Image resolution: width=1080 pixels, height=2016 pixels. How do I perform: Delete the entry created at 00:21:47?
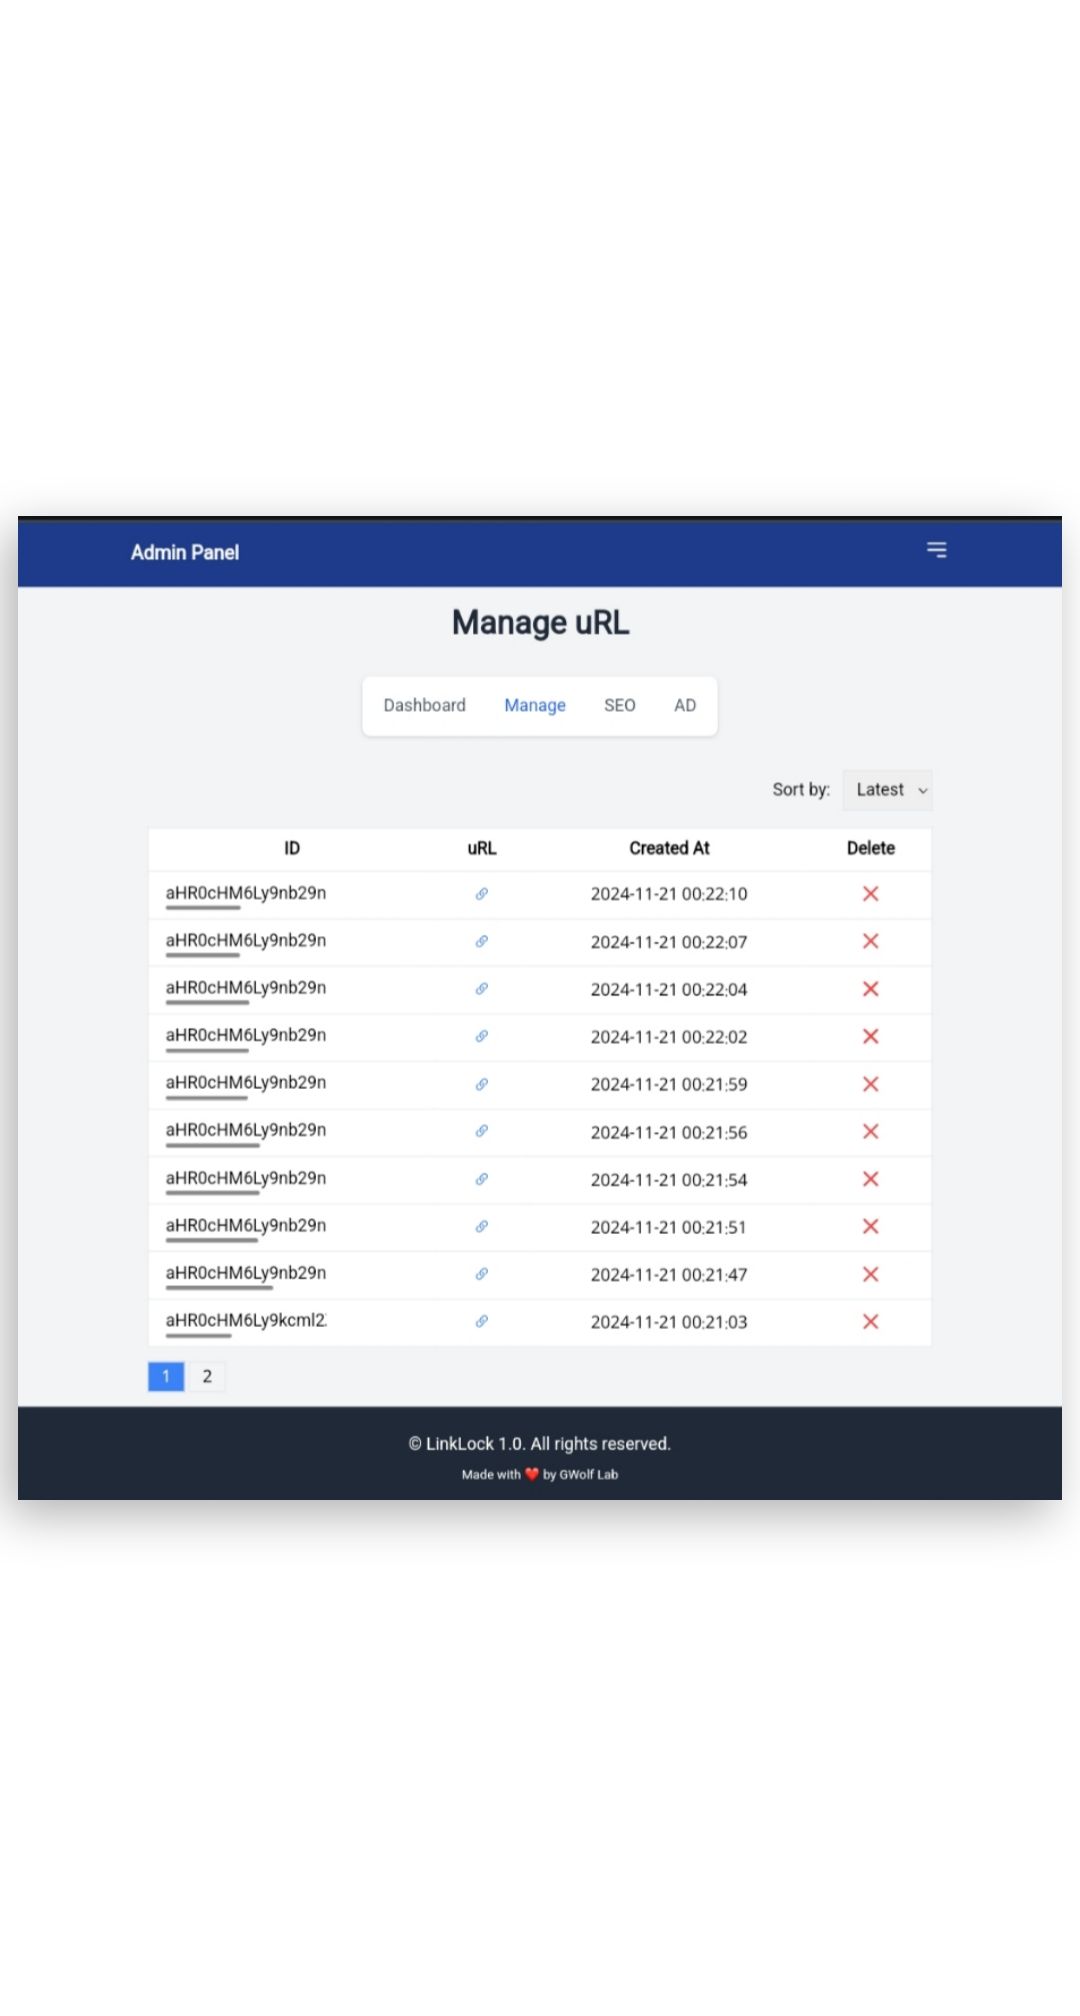pyautogui.click(x=871, y=1274)
